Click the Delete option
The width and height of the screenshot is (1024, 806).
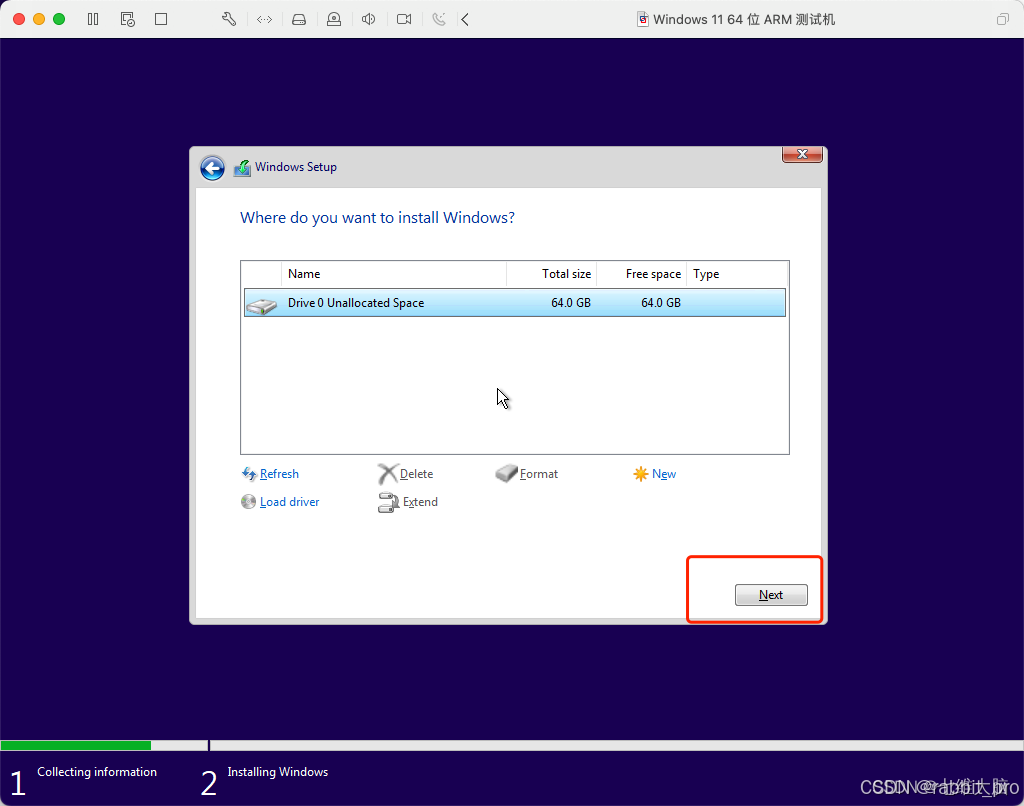click(416, 474)
